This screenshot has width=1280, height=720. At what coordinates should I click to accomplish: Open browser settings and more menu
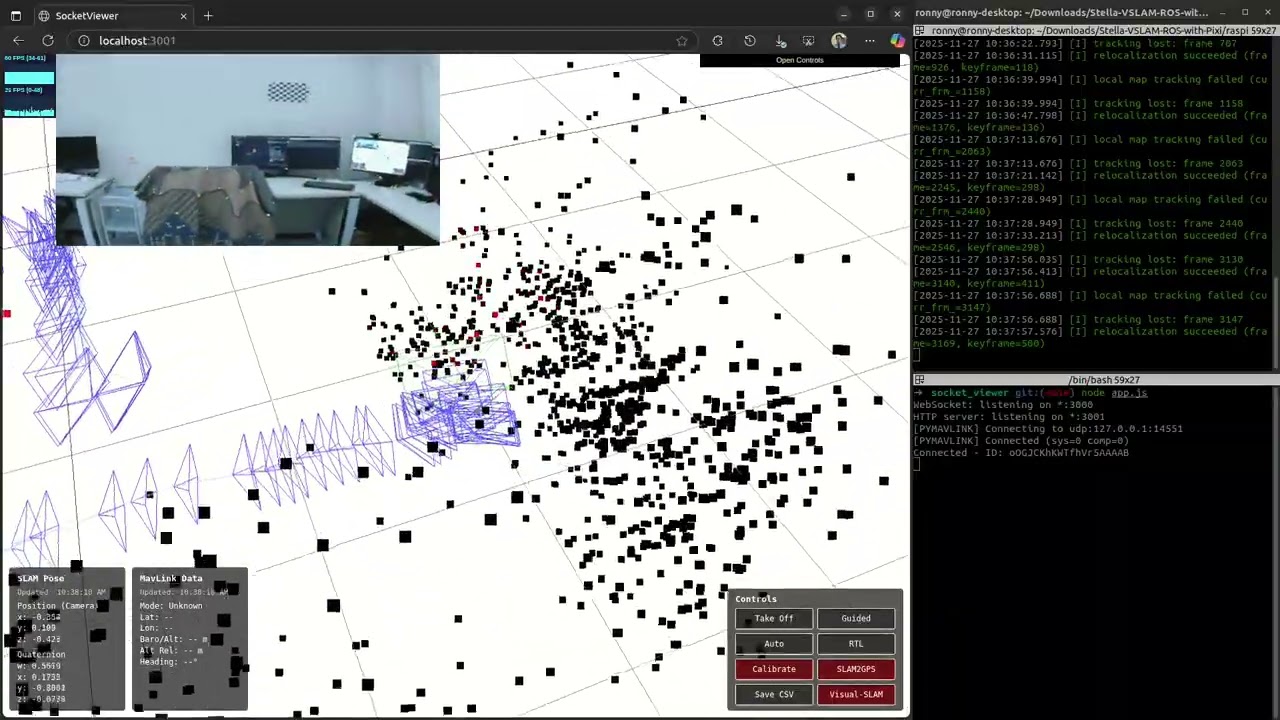(869, 41)
